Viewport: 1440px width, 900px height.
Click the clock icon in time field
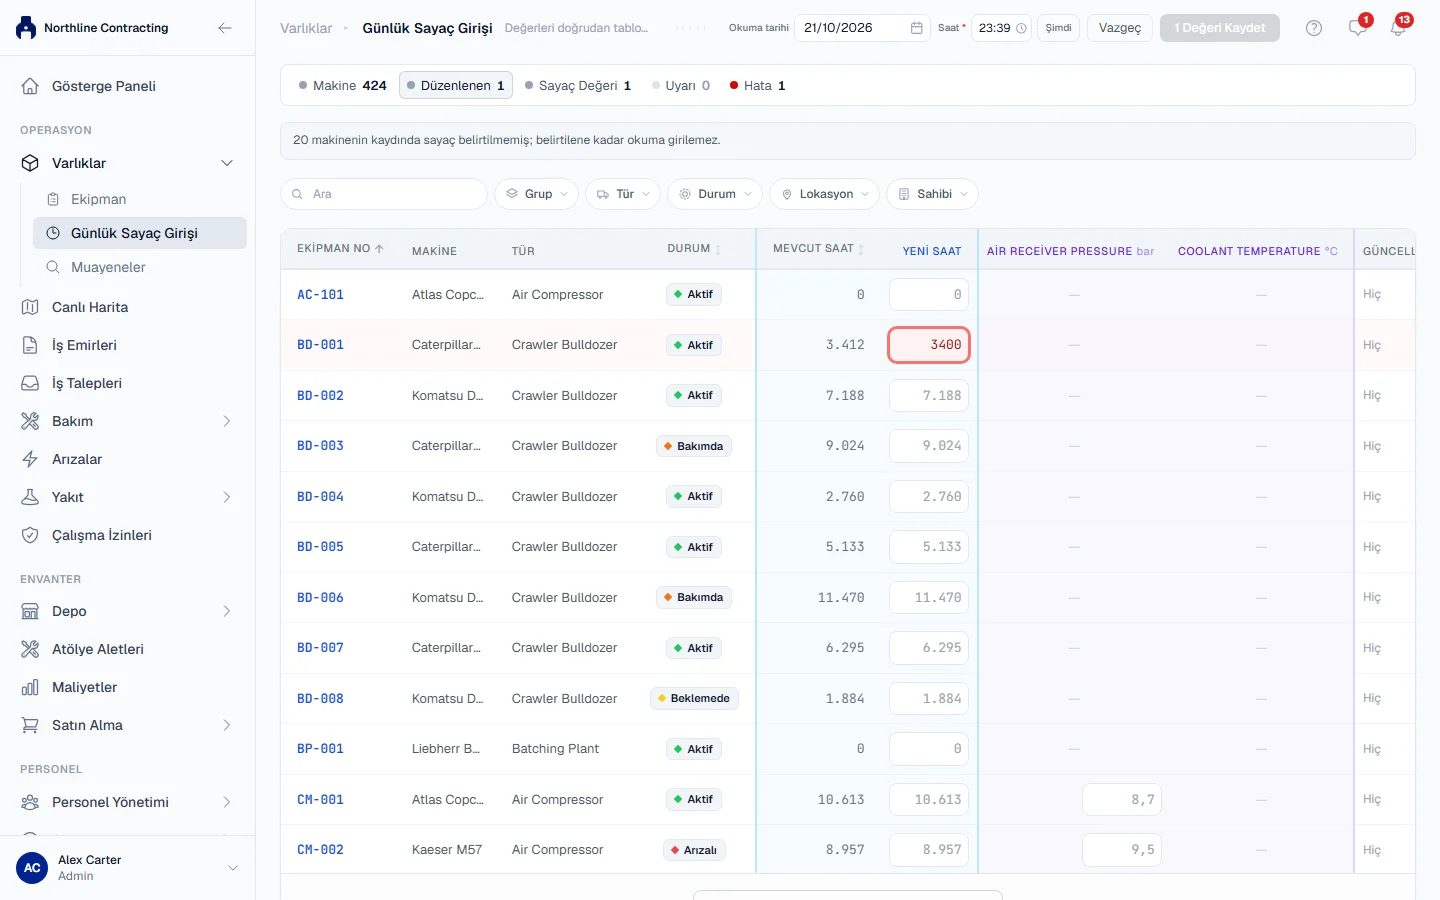coord(1021,28)
